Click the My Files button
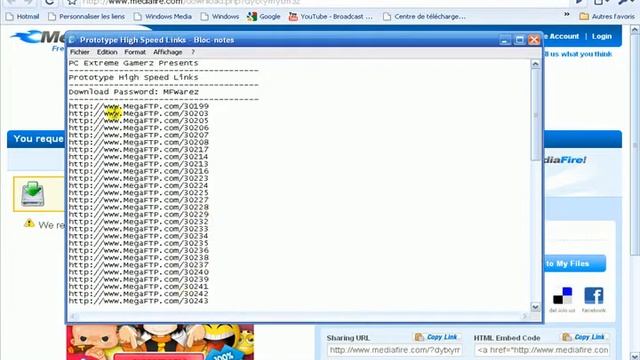 click(575, 264)
